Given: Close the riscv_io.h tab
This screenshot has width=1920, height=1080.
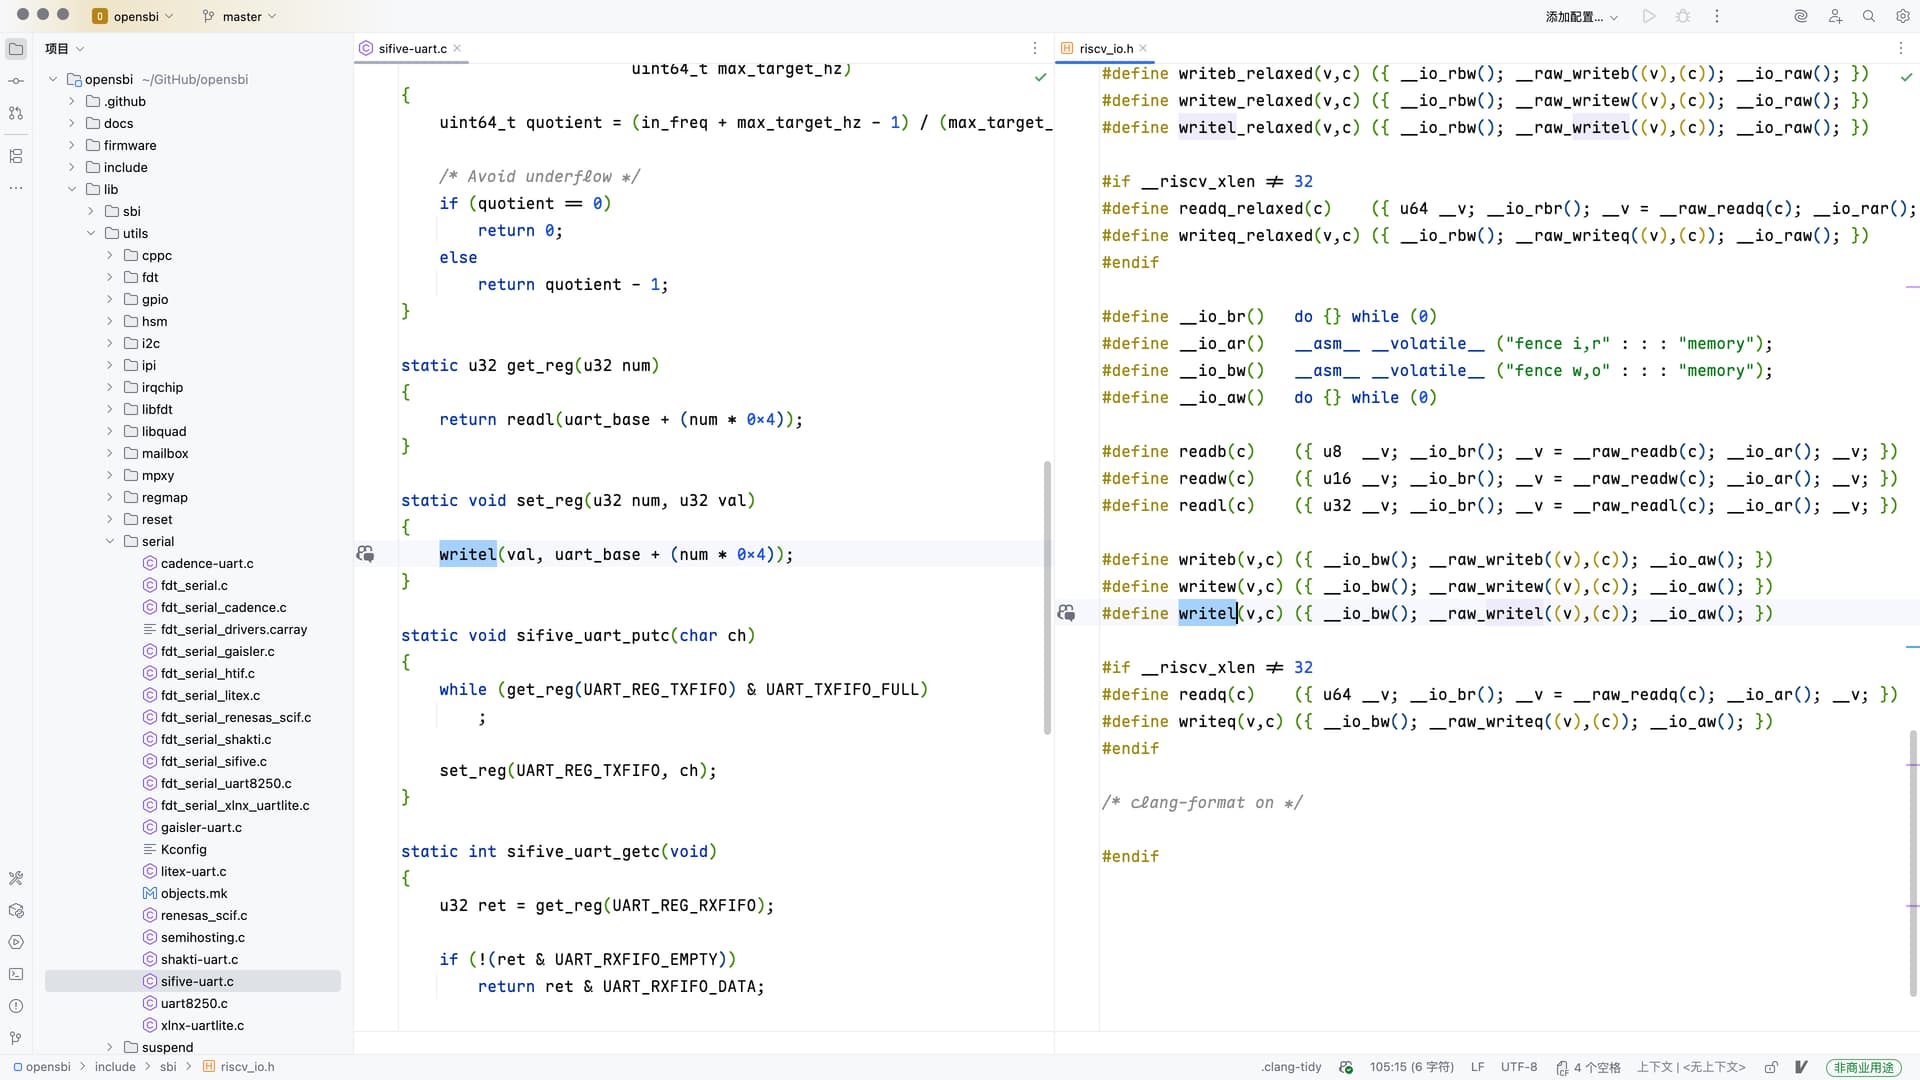Looking at the screenshot, I should click(1143, 48).
